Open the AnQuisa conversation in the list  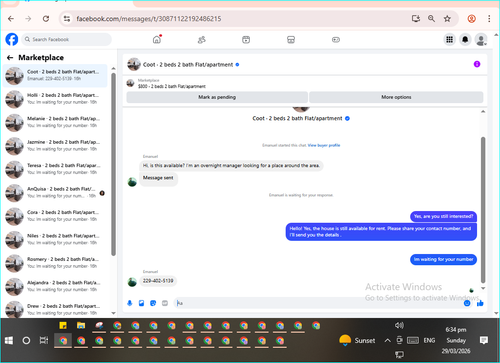55,193
